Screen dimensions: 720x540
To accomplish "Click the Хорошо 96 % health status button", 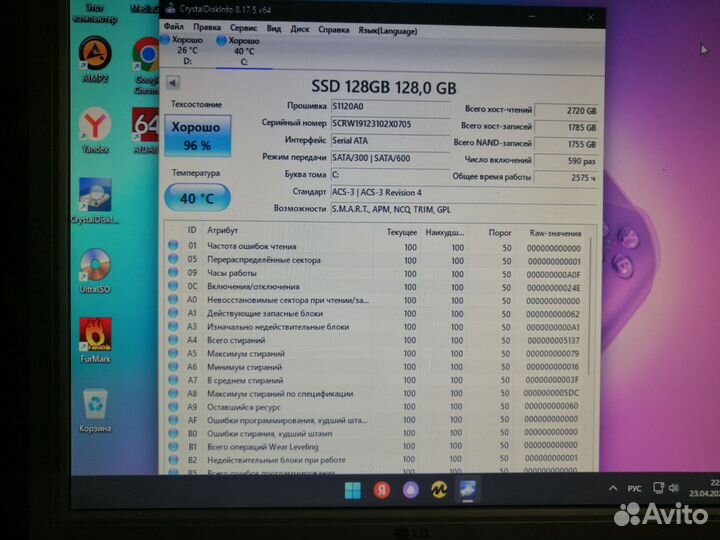I will tap(198, 137).
